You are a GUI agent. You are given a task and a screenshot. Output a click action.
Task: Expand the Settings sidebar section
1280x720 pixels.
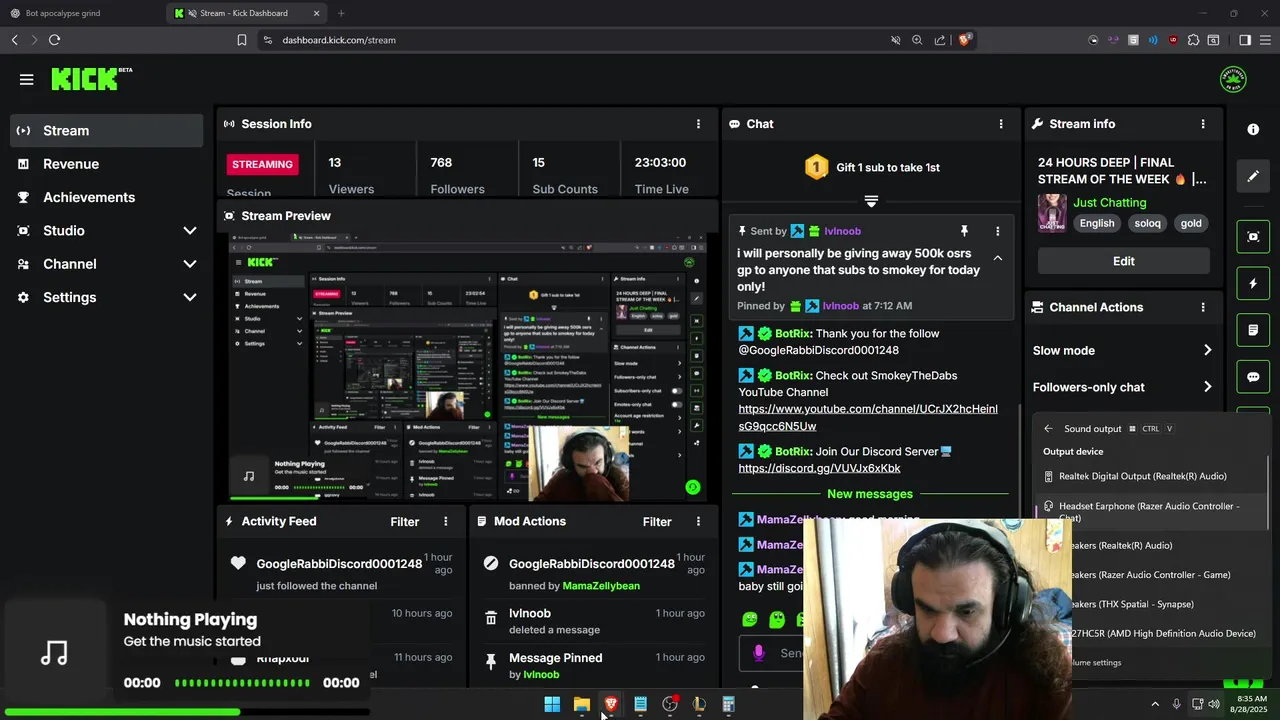(106, 297)
